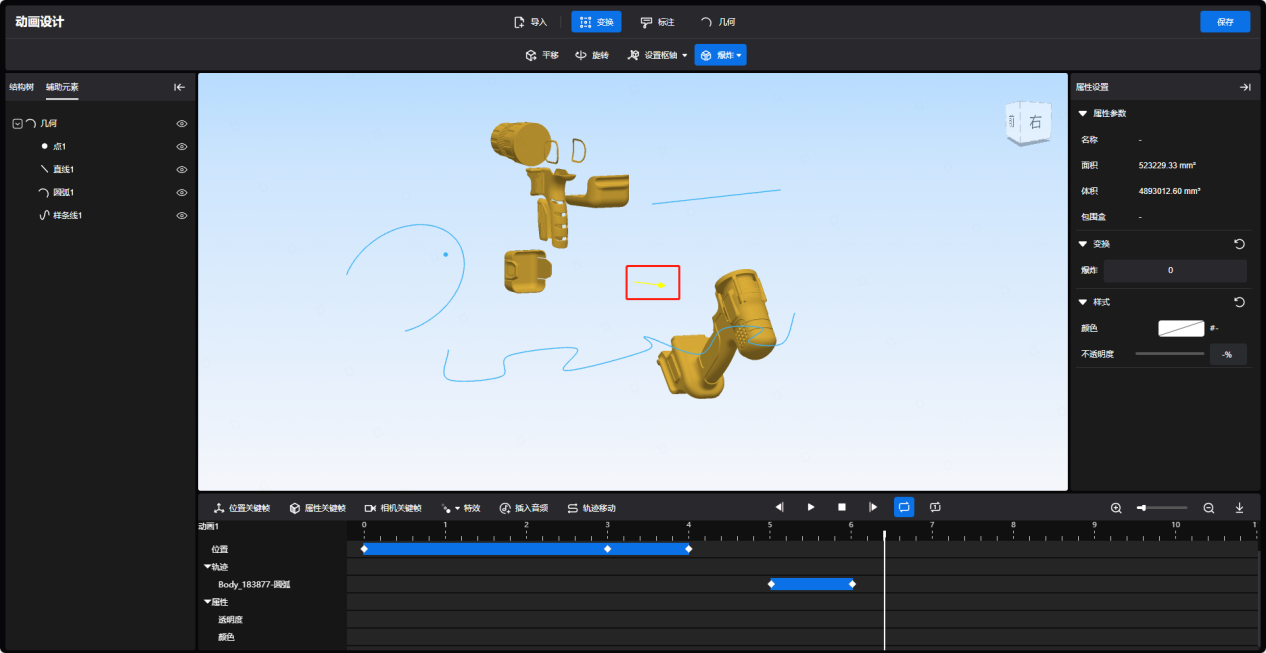This screenshot has height=653, width=1266.
Task: Reset the 样式 section values
Action: click(1239, 302)
